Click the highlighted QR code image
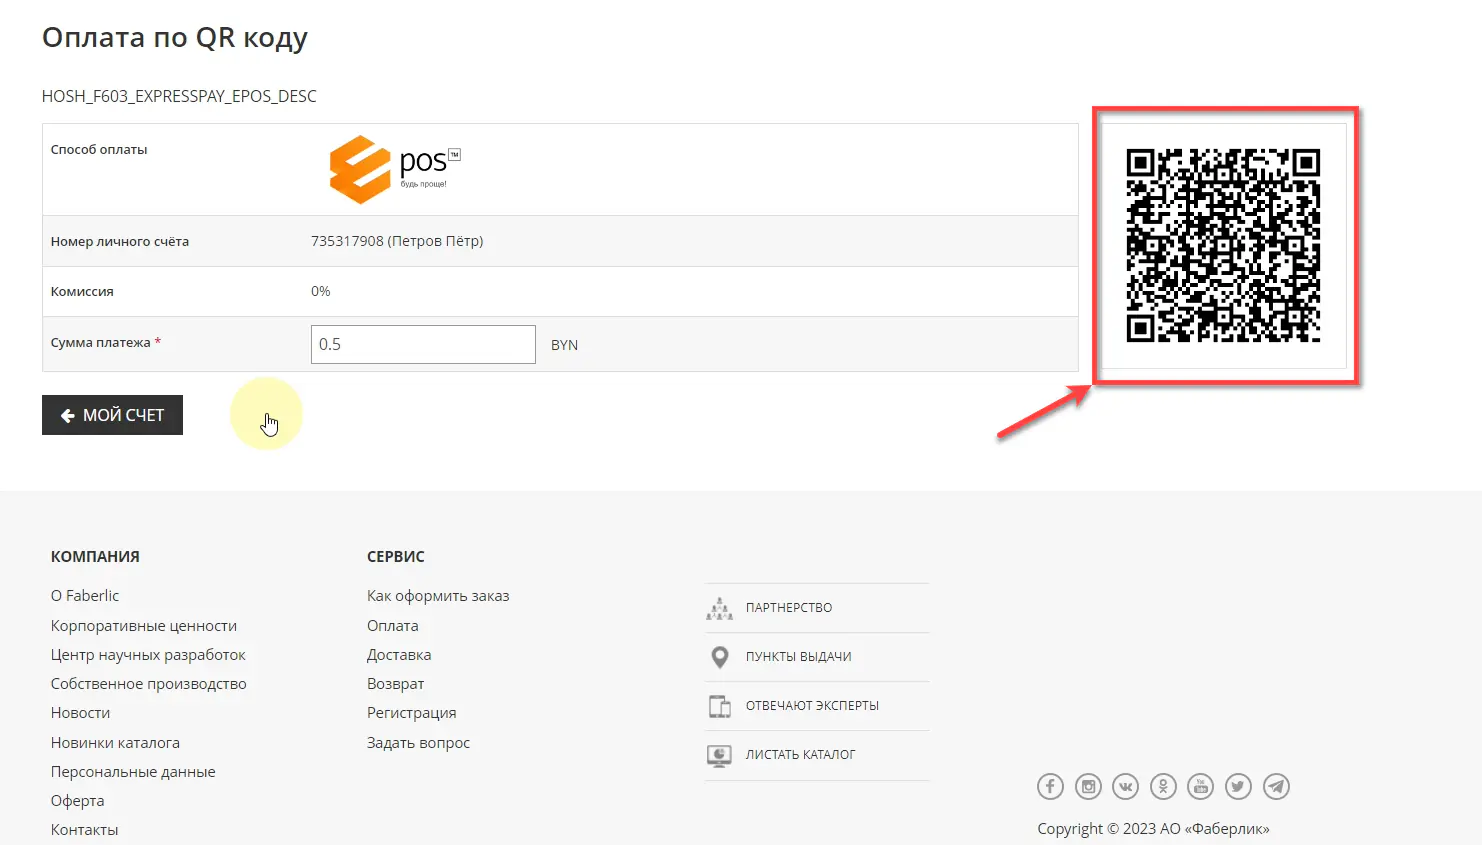The height and width of the screenshot is (845, 1482). [1224, 246]
